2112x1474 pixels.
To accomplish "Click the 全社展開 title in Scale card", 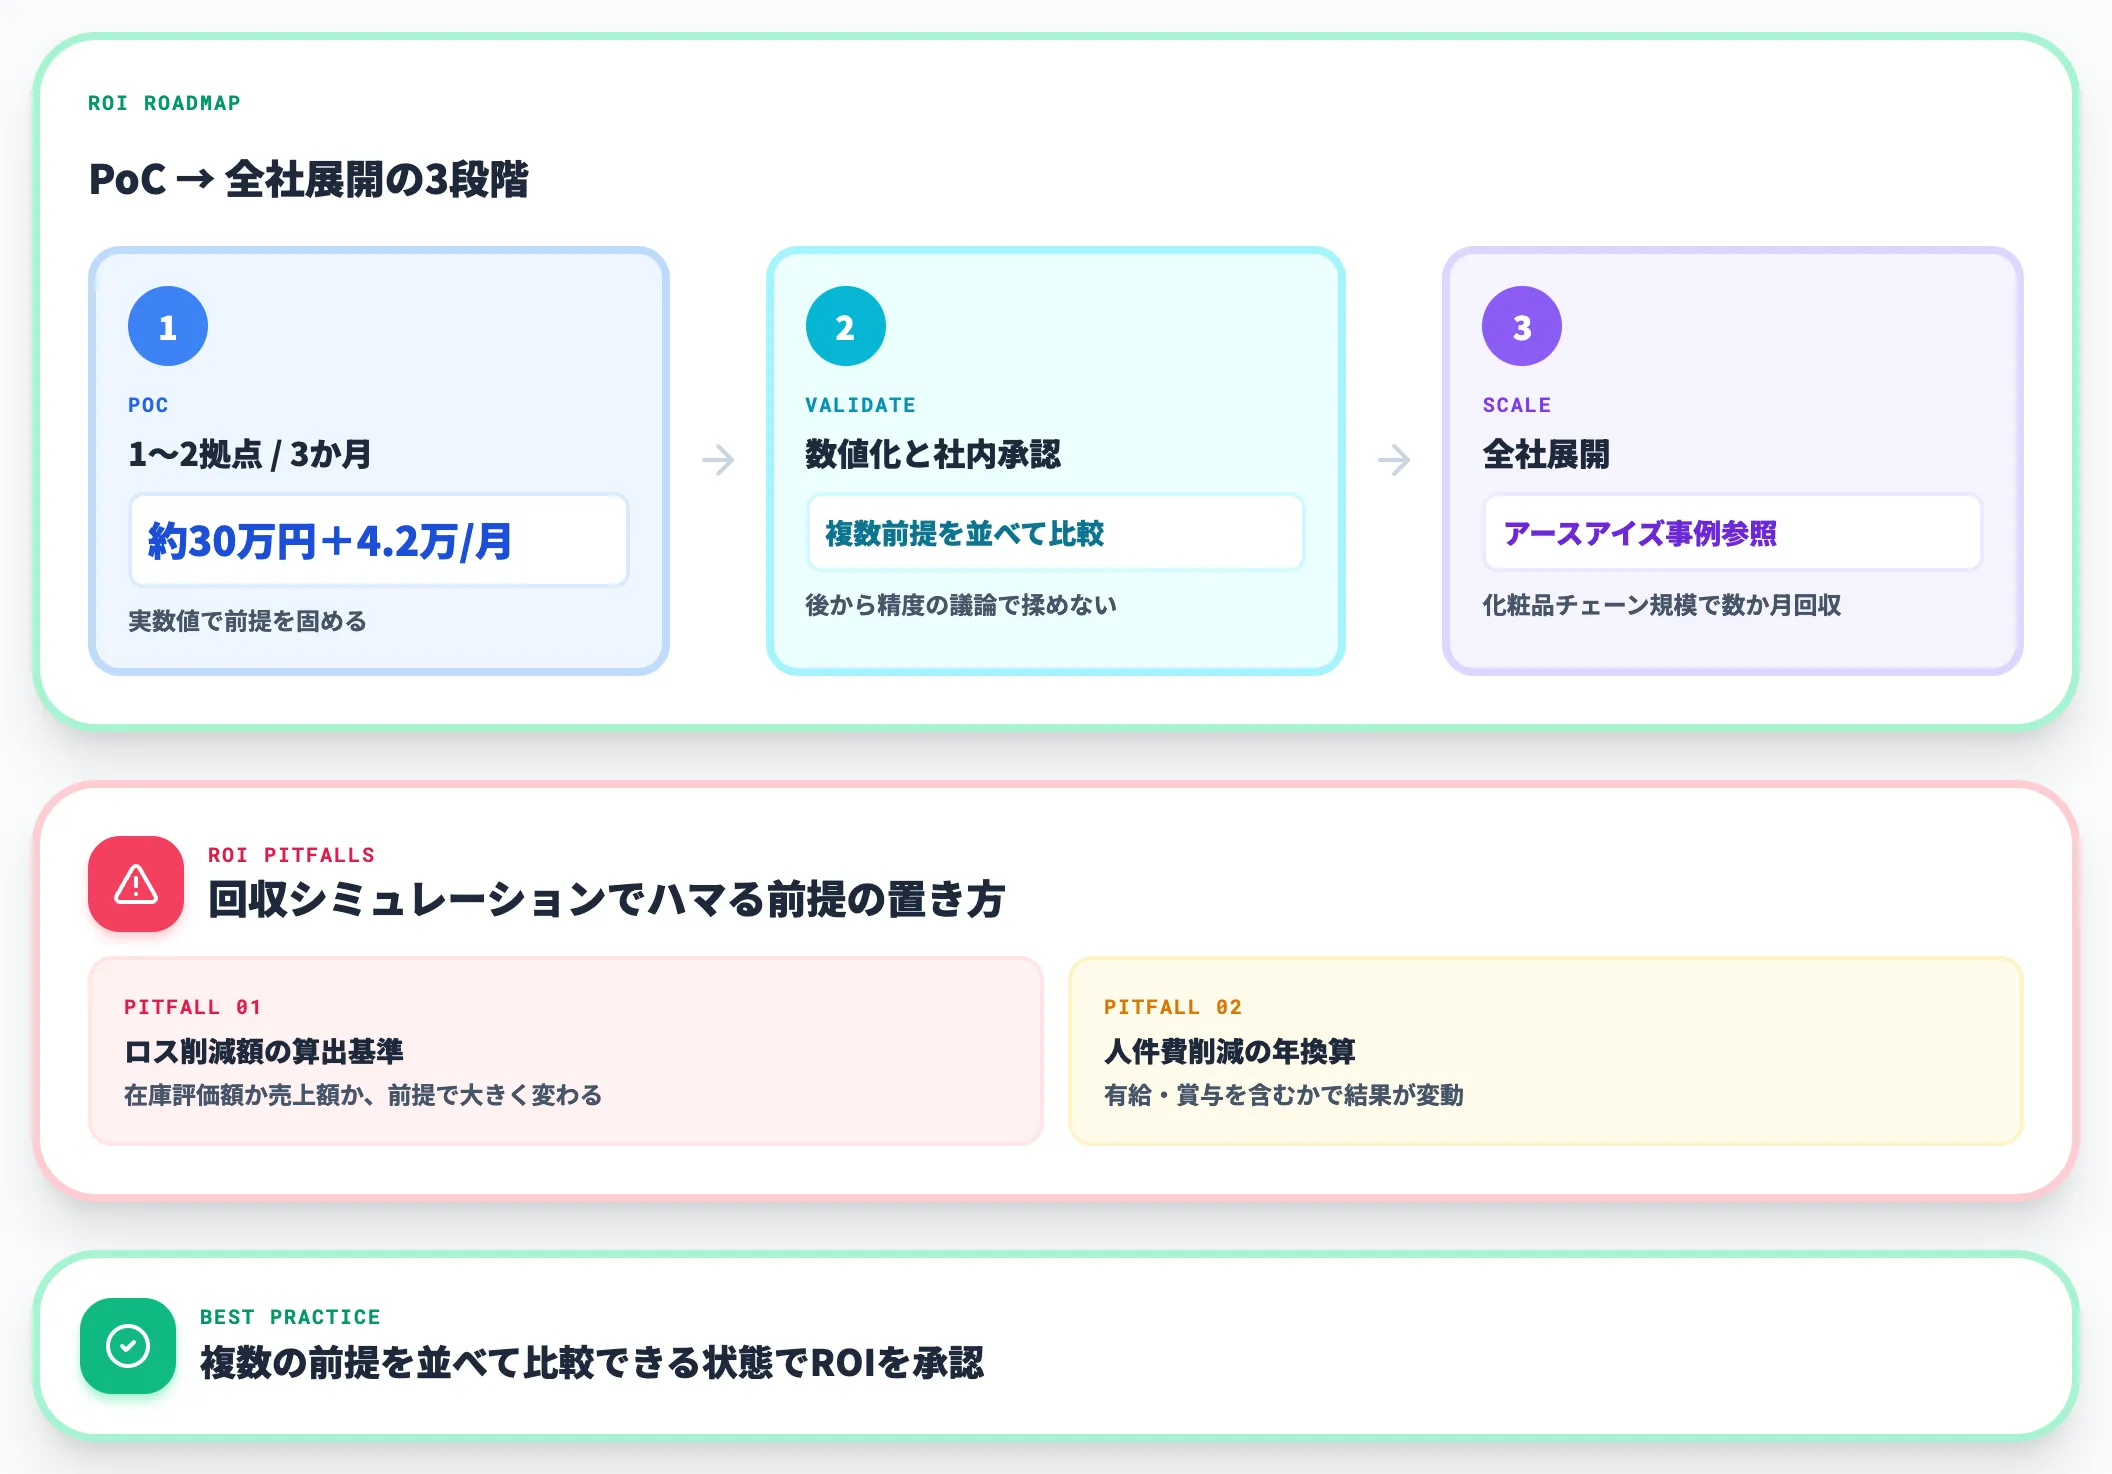I will pos(1546,454).
